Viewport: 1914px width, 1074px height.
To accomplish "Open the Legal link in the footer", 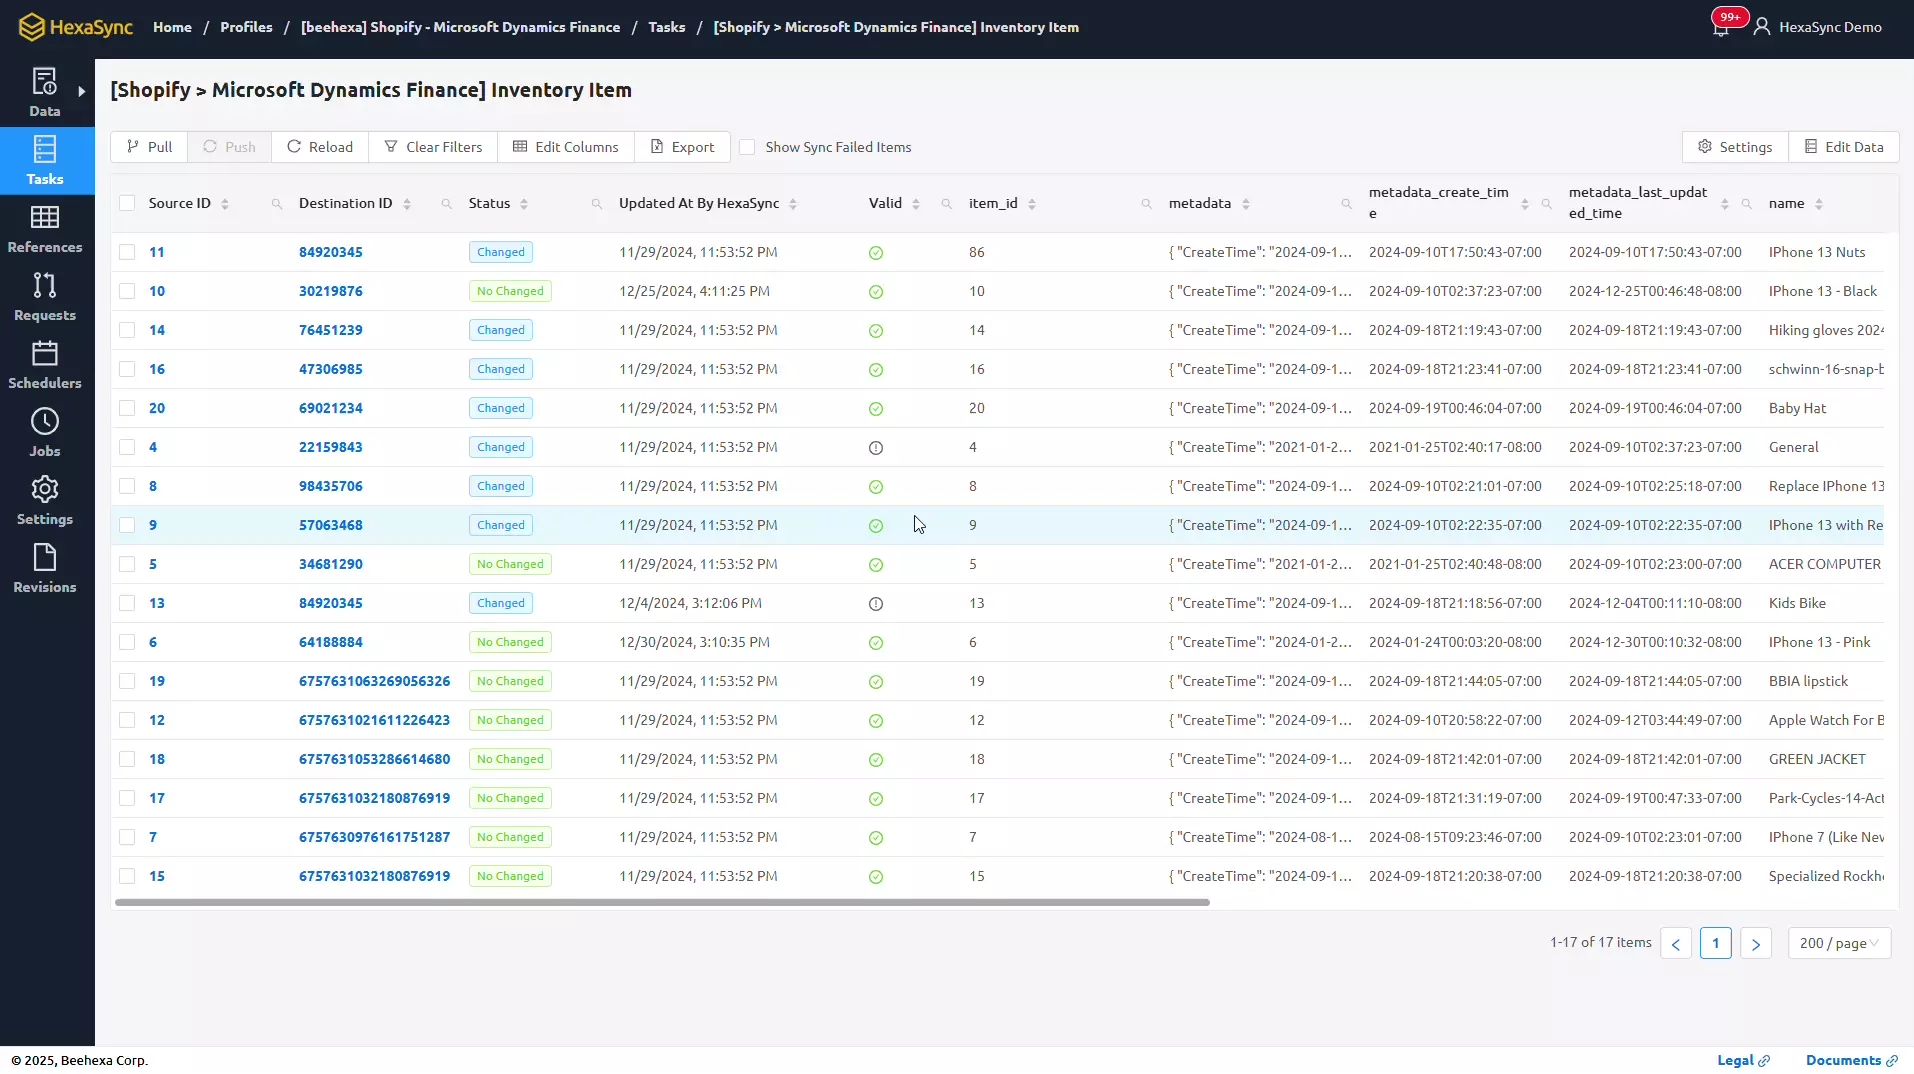I will [x=1743, y=1060].
